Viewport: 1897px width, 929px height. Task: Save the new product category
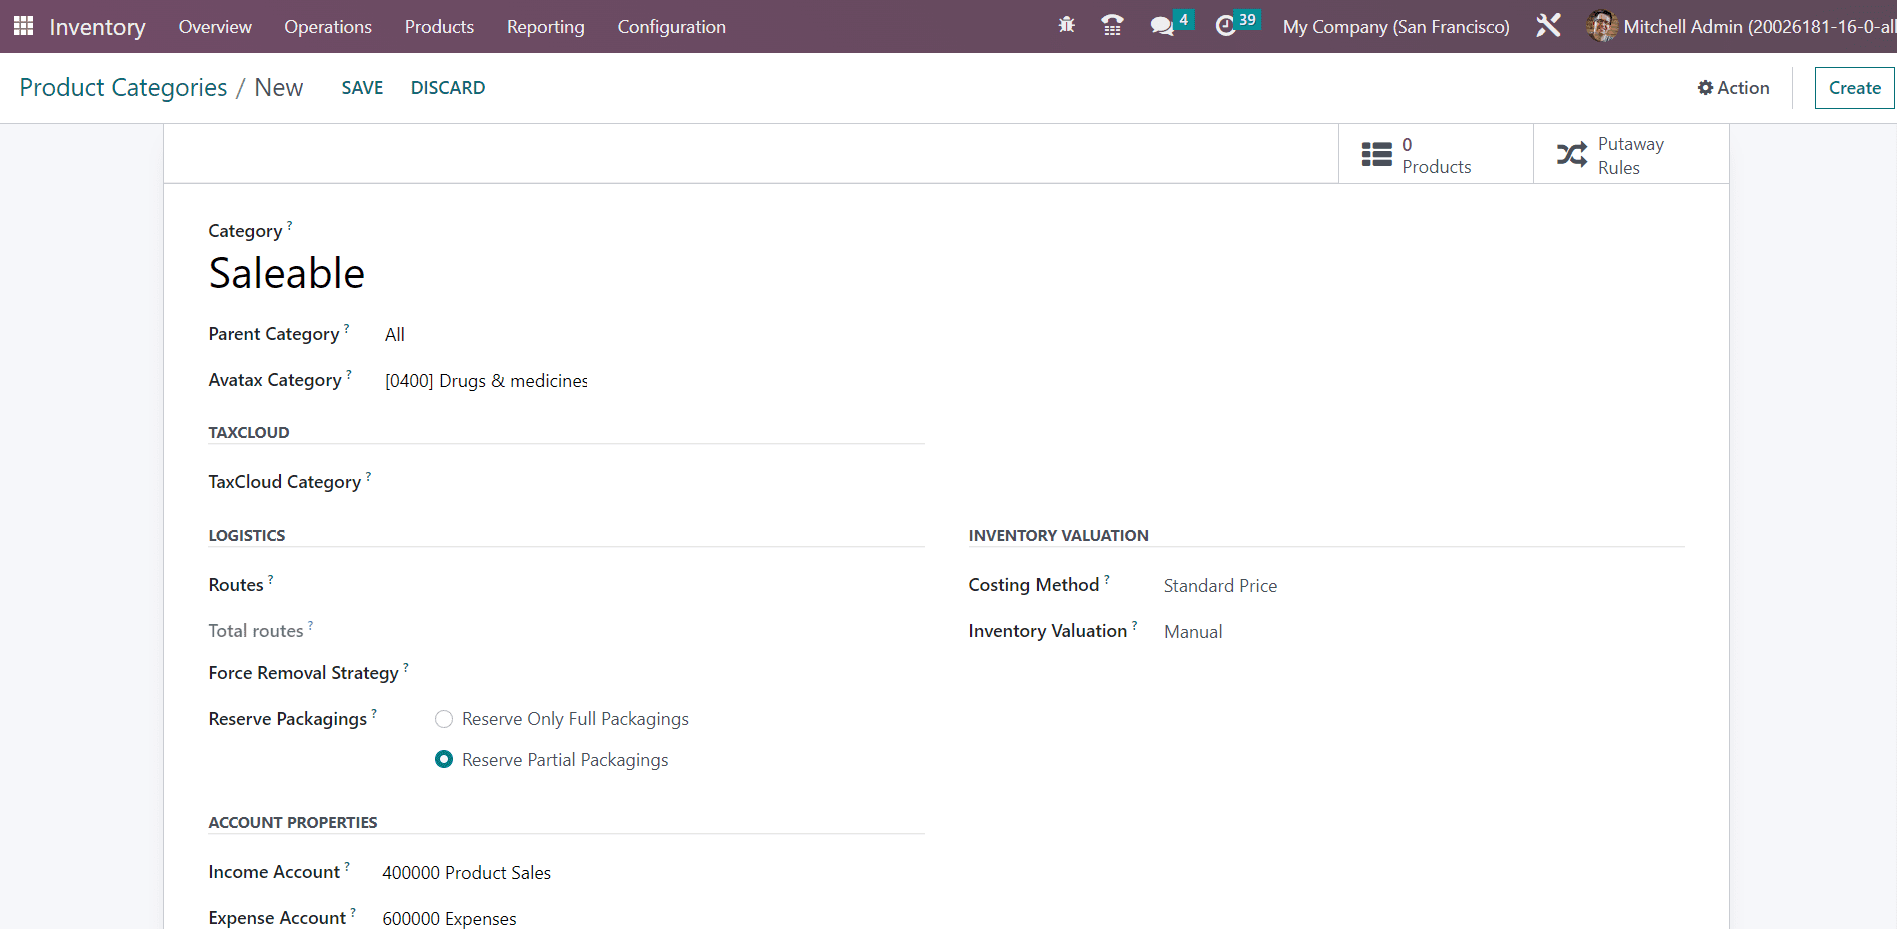click(362, 88)
